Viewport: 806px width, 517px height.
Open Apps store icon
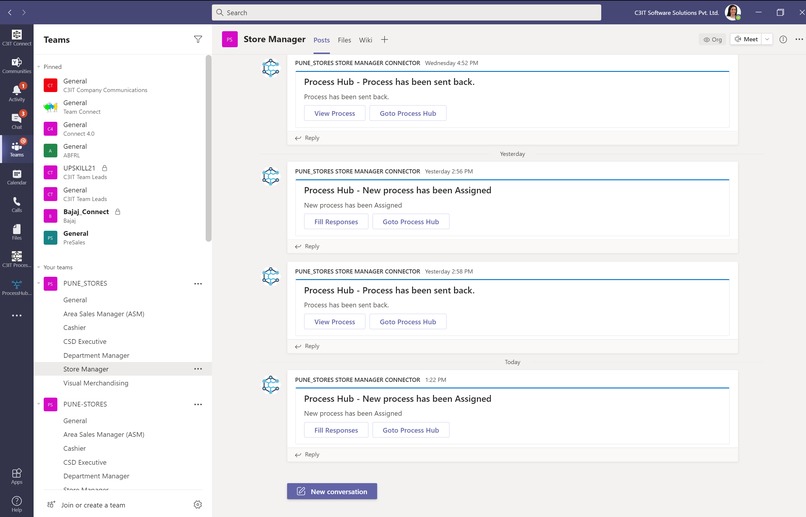[x=16, y=476]
